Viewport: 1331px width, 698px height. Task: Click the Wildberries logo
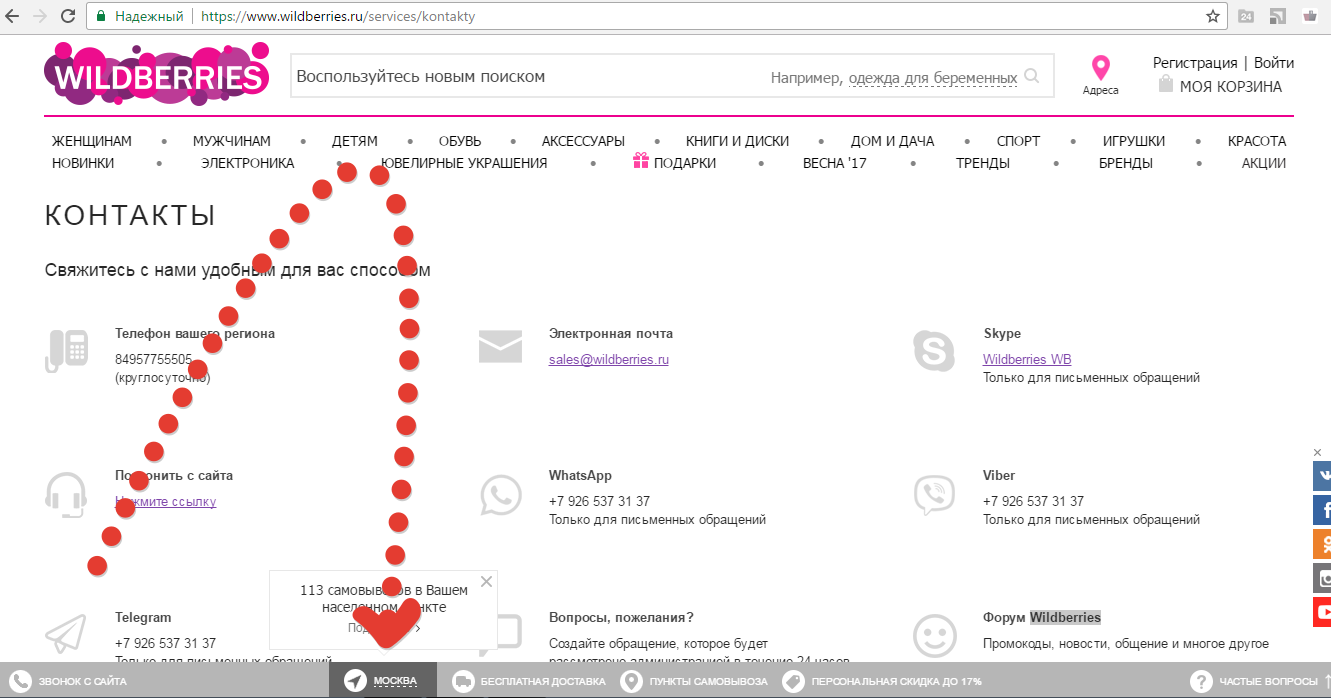coord(157,74)
